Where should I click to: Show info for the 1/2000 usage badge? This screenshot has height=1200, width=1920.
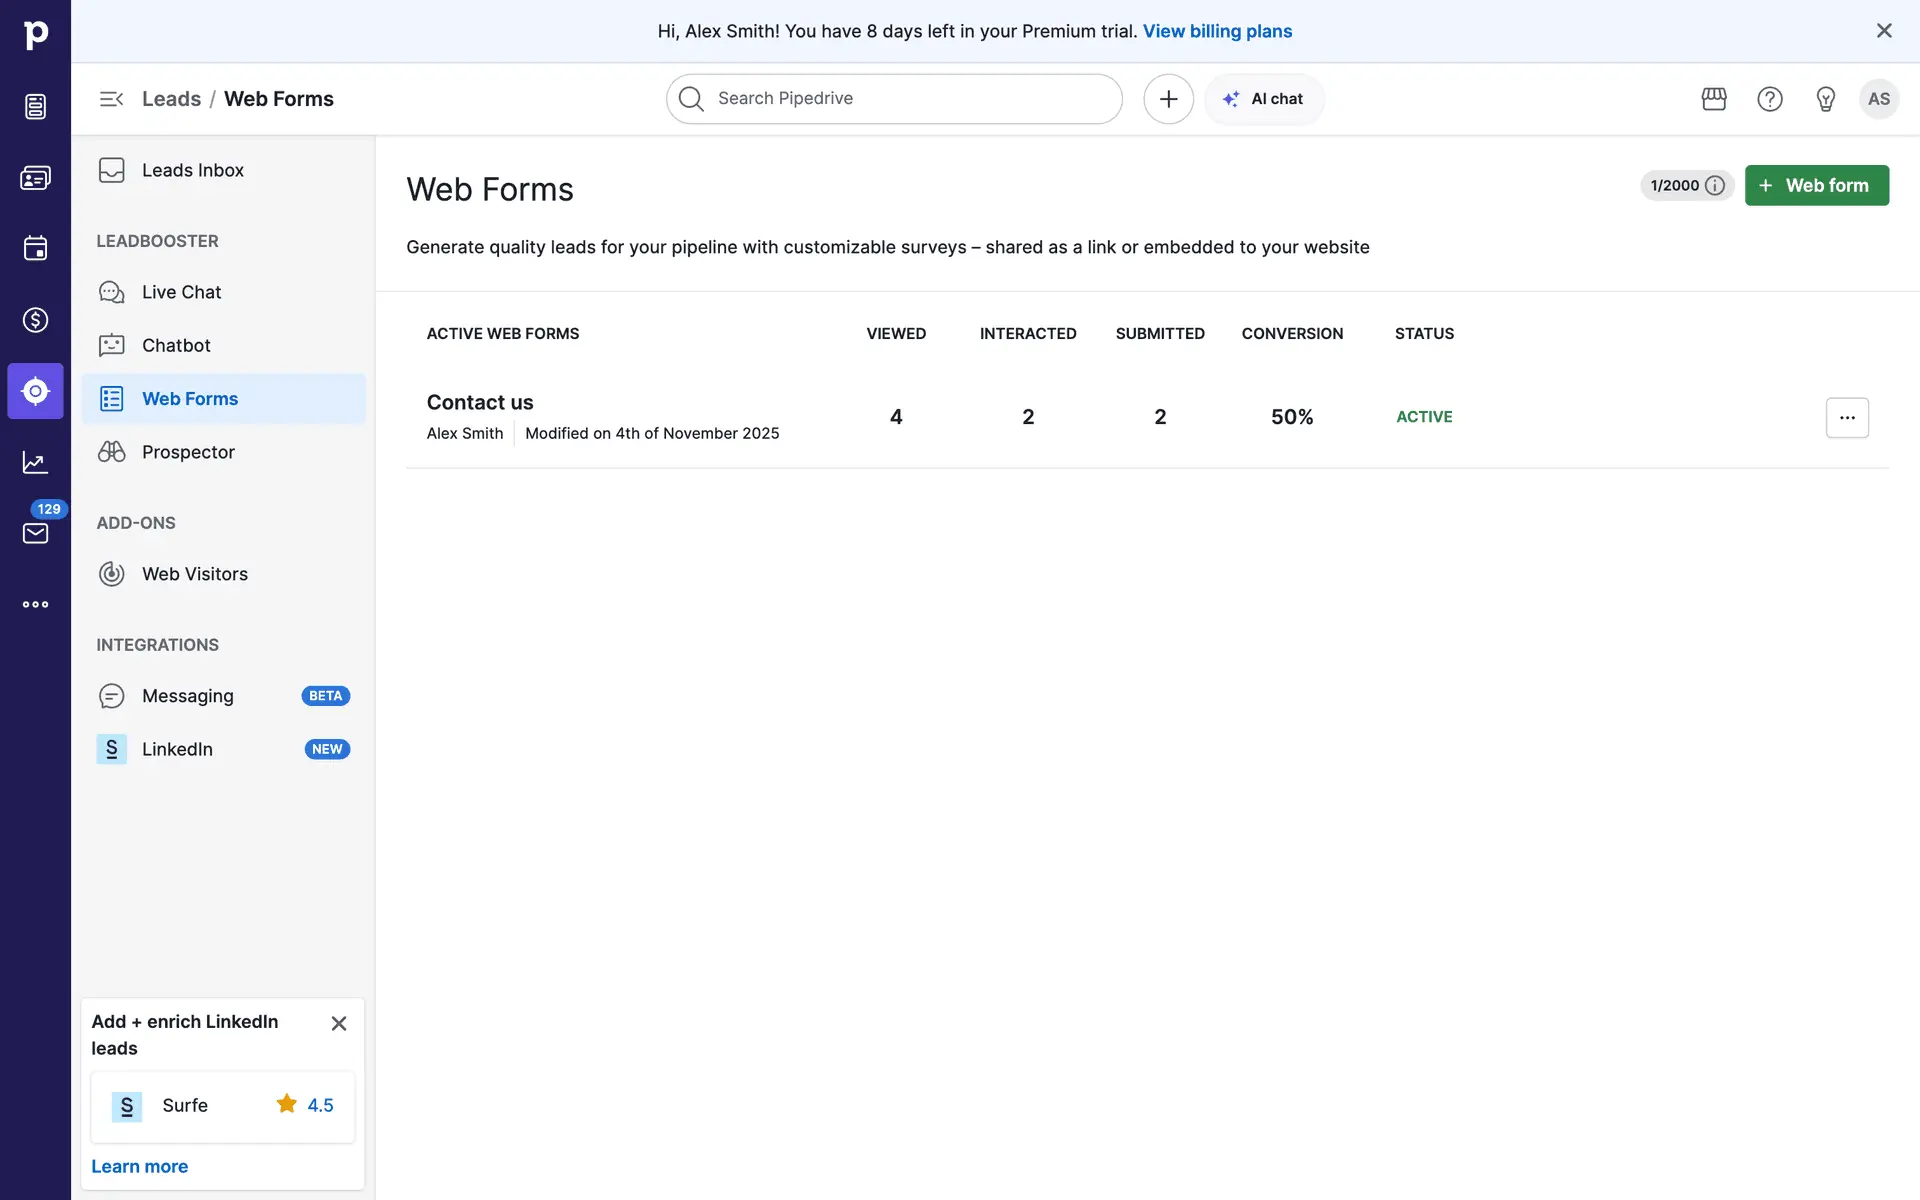(x=1714, y=186)
